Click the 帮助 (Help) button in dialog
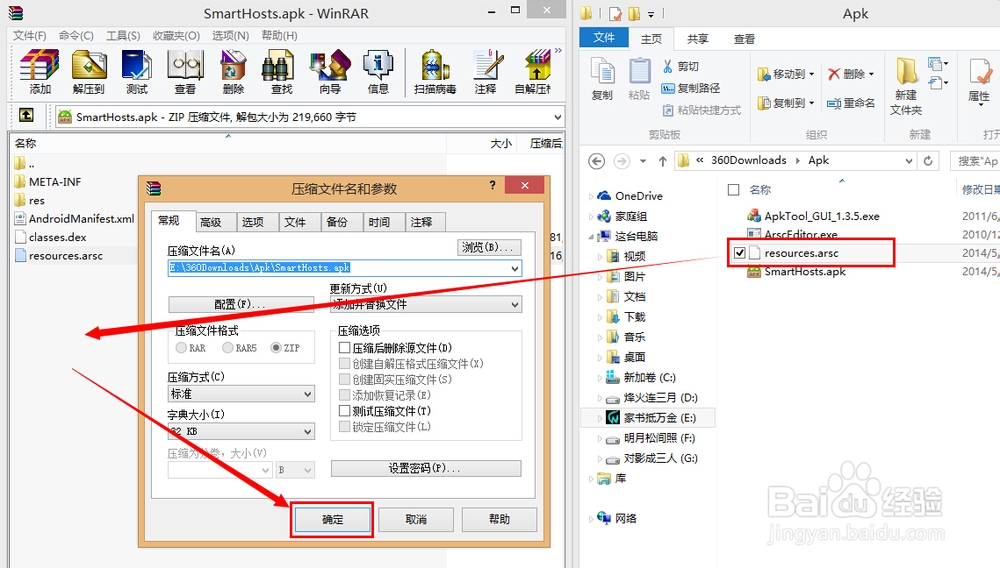The image size is (1000, 568). tap(499, 520)
